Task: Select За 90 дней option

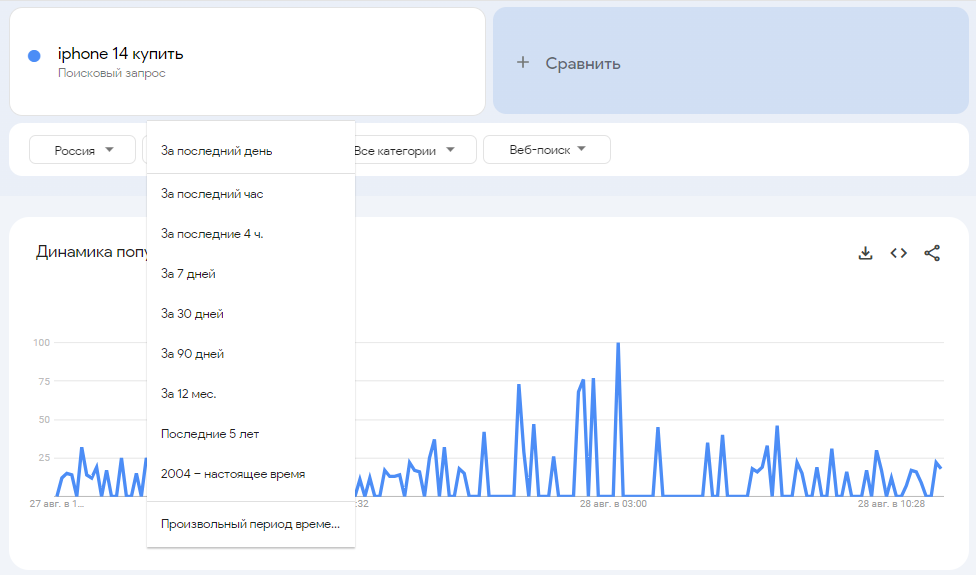Action: tap(251, 353)
